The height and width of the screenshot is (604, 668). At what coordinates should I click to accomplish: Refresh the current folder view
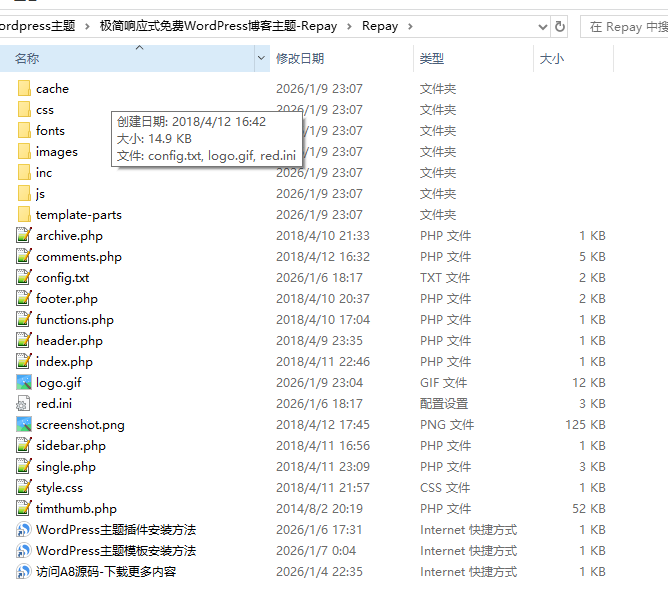pos(560,27)
